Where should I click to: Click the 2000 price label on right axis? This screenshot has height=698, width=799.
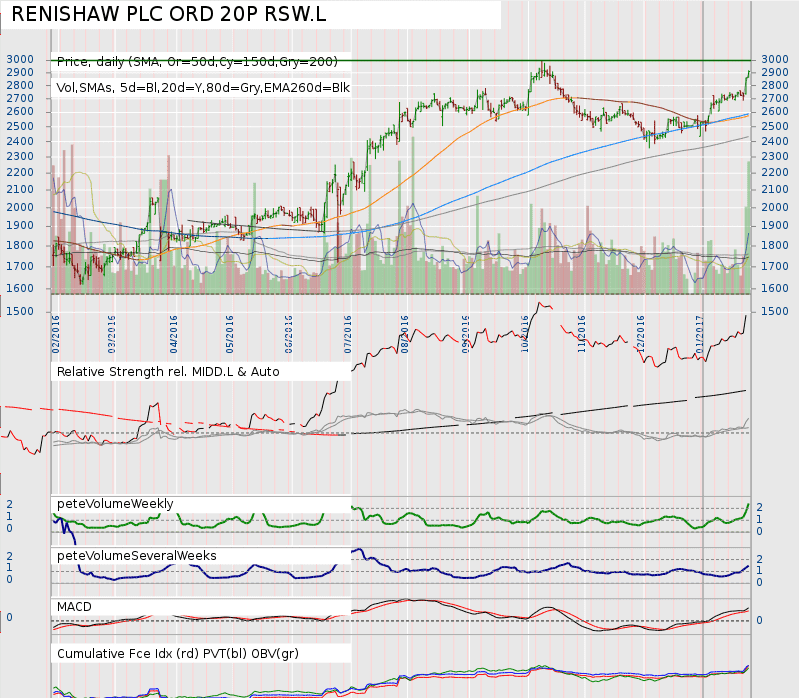(775, 207)
